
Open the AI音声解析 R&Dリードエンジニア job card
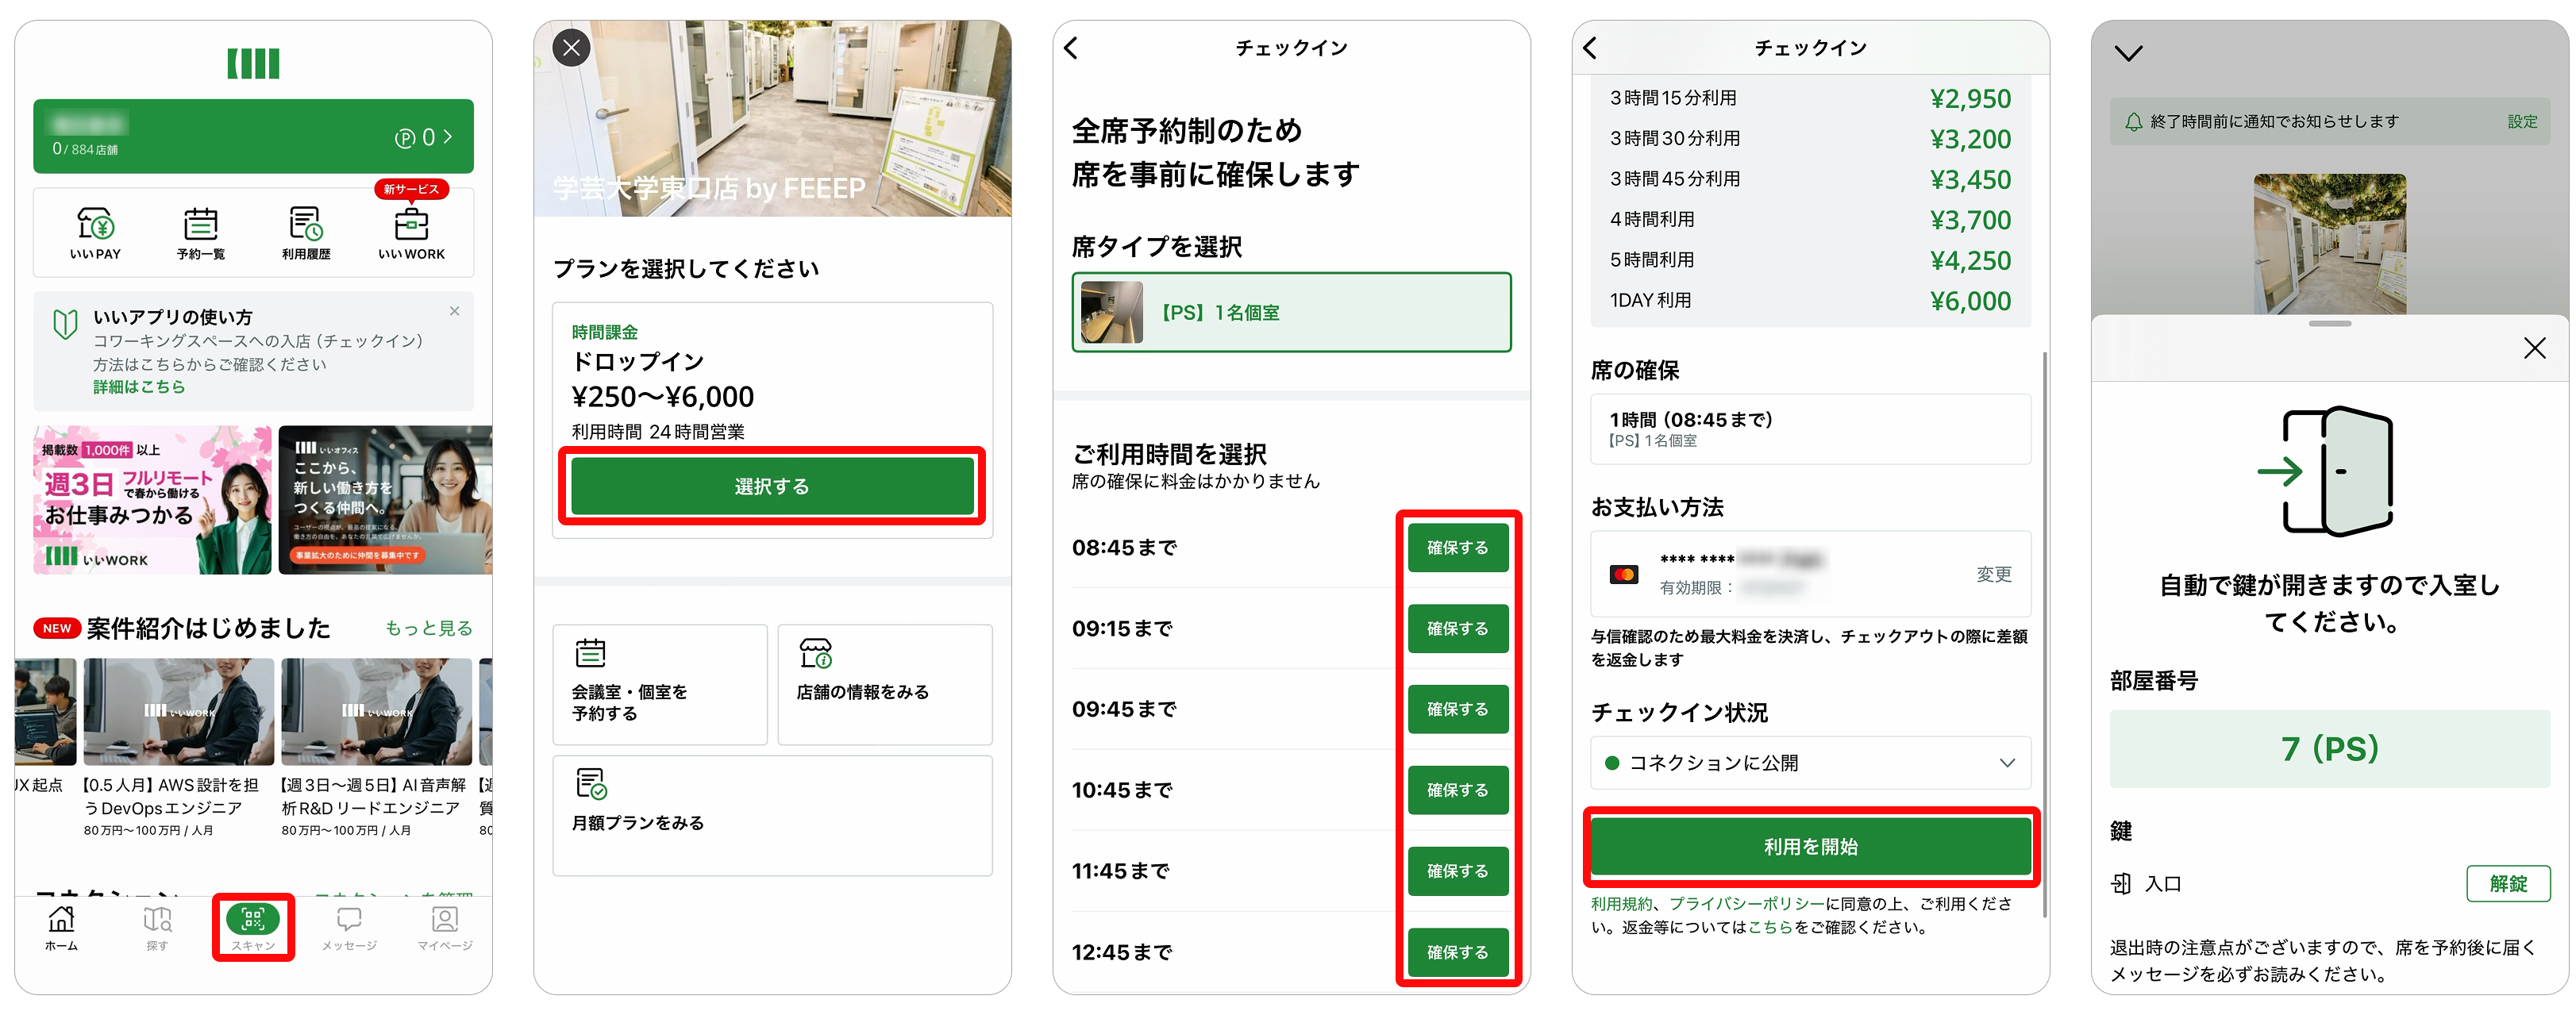(x=376, y=748)
